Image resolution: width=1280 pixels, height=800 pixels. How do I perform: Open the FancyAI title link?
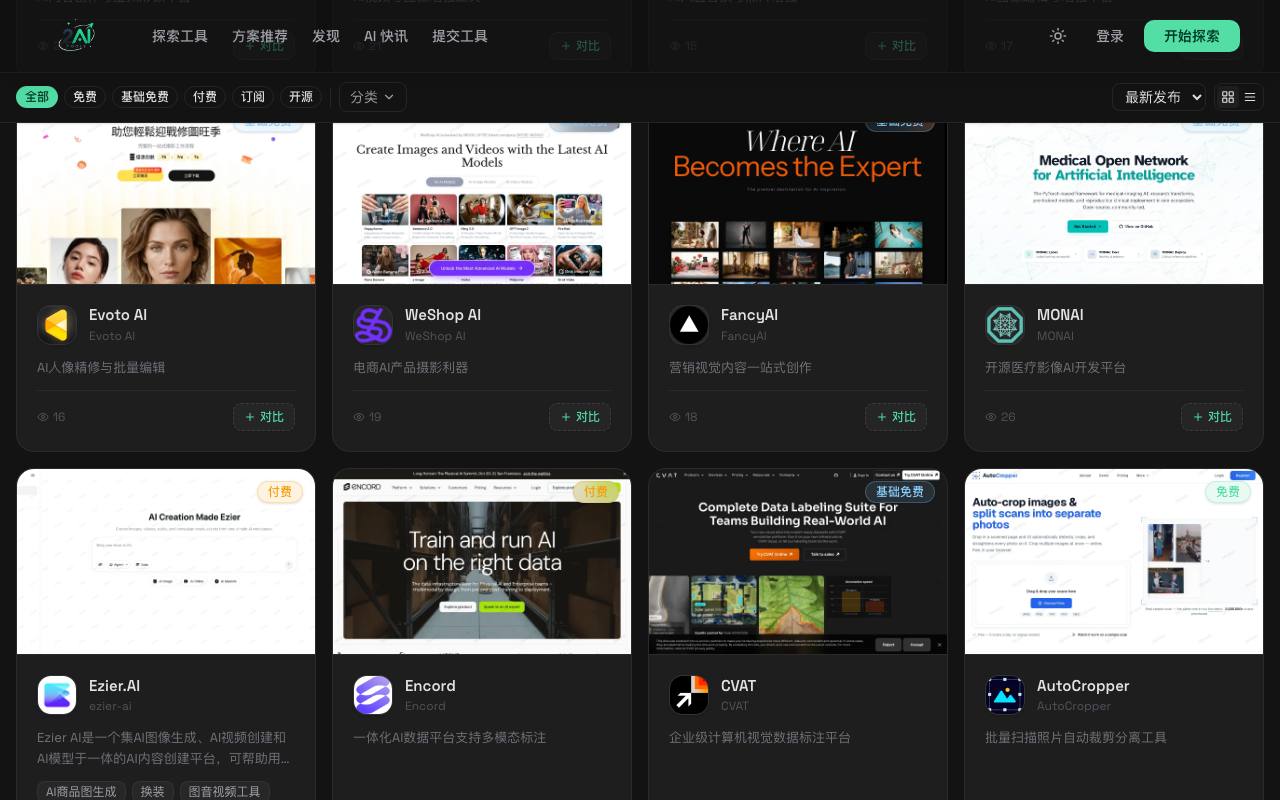click(x=749, y=315)
